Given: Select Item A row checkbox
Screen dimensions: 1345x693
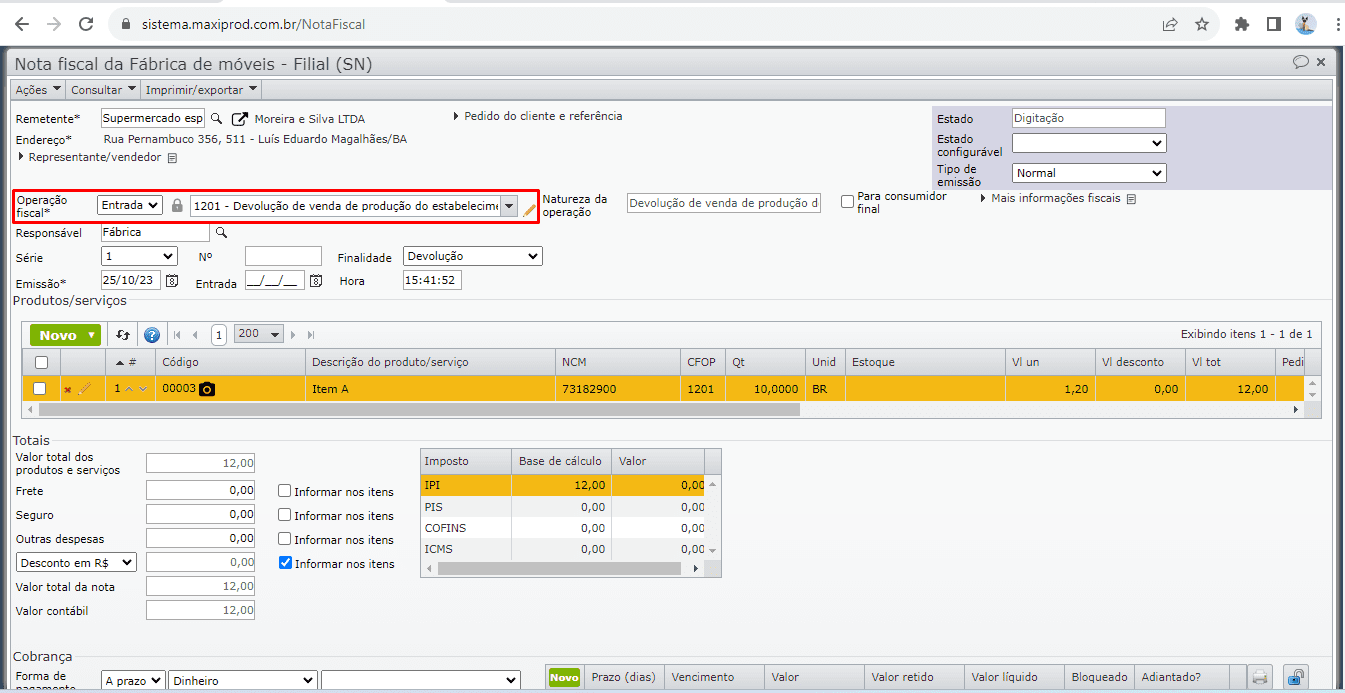Looking at the screenshot, I should tap(40, 388).
